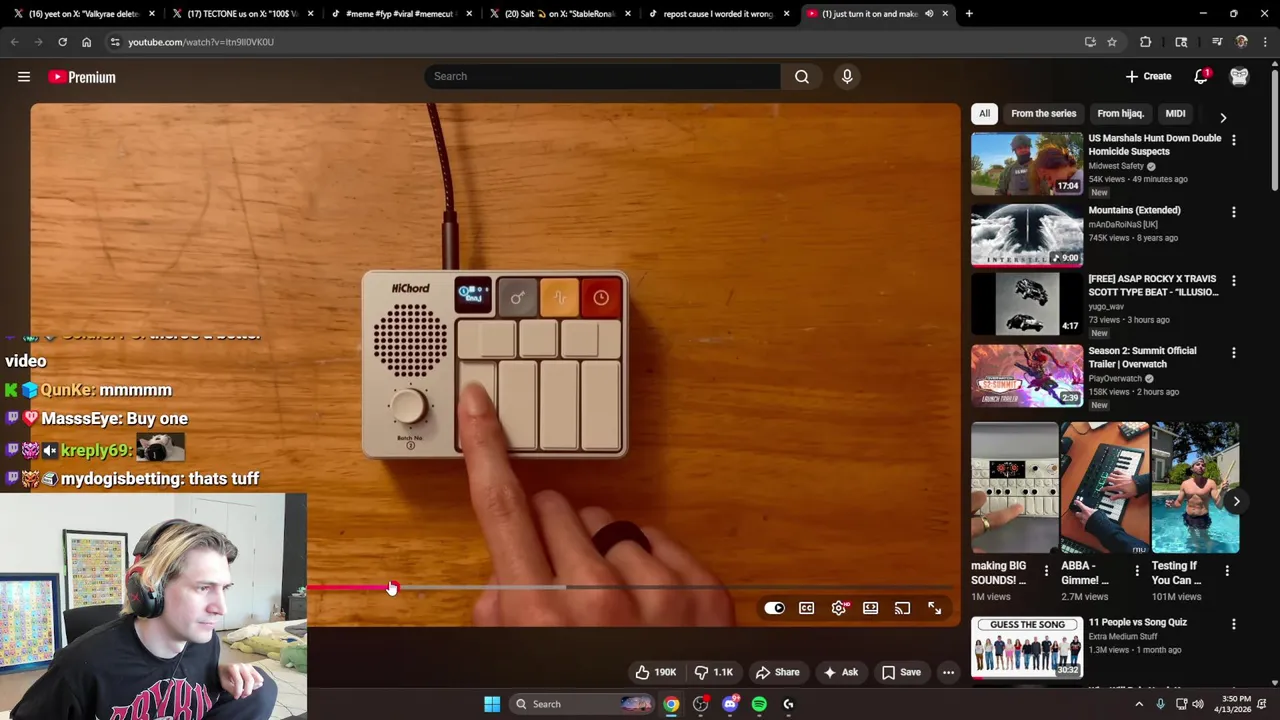Go to browser home page icon
1280x720 pixels.
[x=86, y=42]
